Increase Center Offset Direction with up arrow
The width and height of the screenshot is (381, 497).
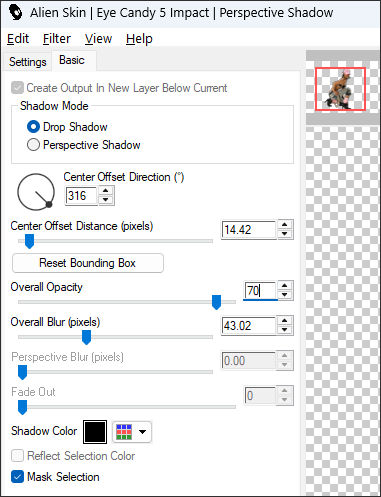coord(106,191)
